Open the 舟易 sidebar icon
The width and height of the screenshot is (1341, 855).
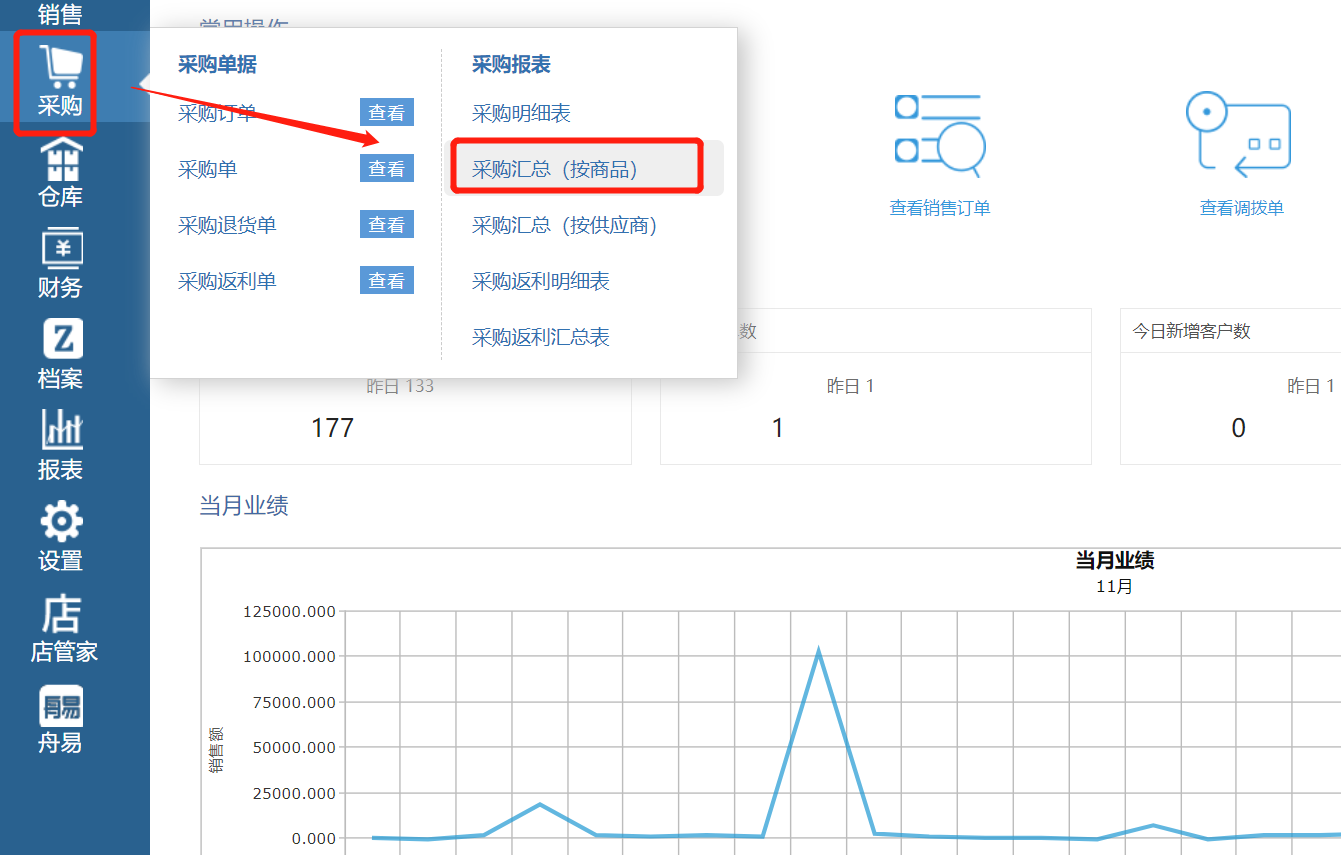click(61, 705)
